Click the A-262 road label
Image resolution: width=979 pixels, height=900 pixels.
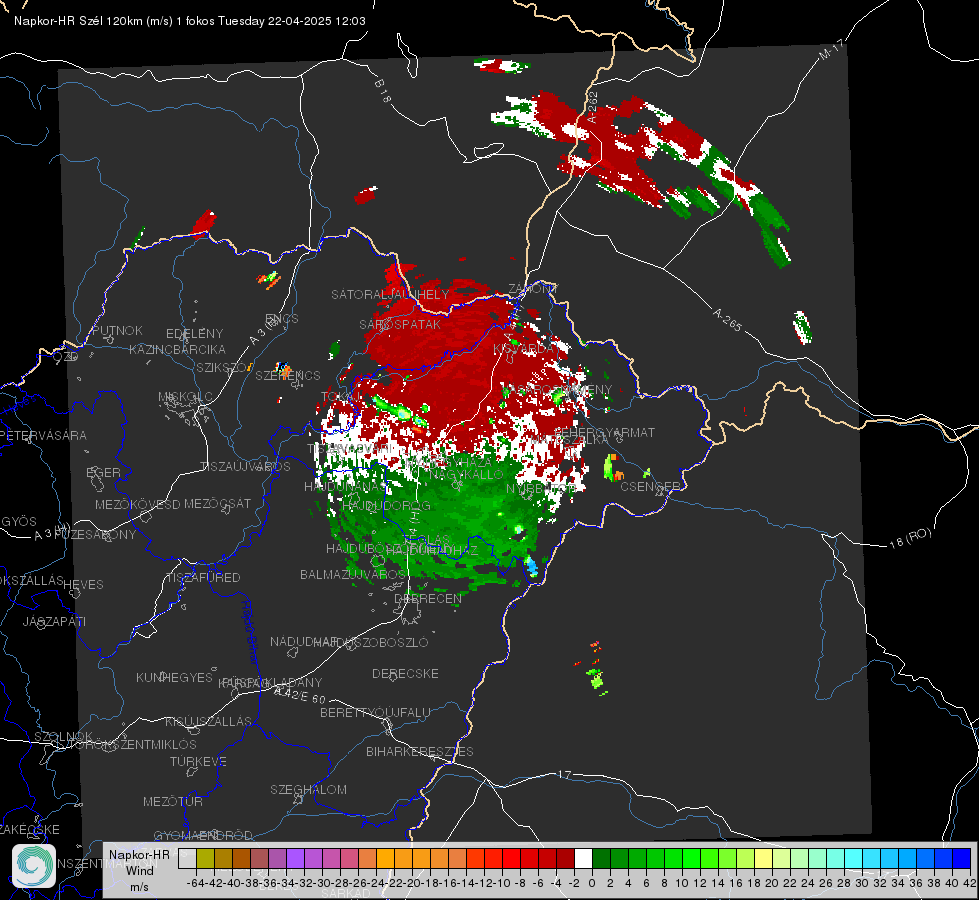click(x=592, y=107)
